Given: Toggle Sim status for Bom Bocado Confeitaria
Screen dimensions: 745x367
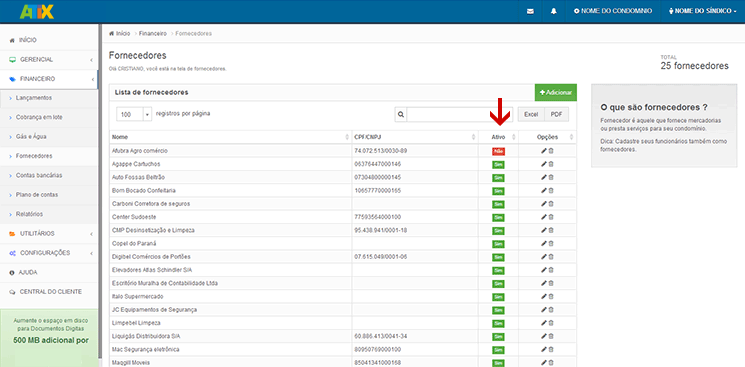Looking at the screenshot, I should [x=498, y=191].
